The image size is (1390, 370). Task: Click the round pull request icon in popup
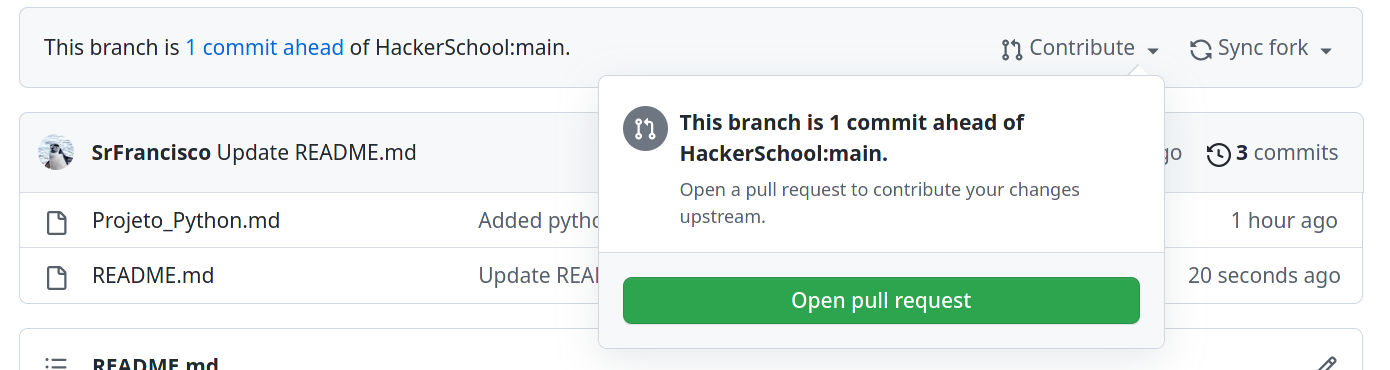[645, 129]
